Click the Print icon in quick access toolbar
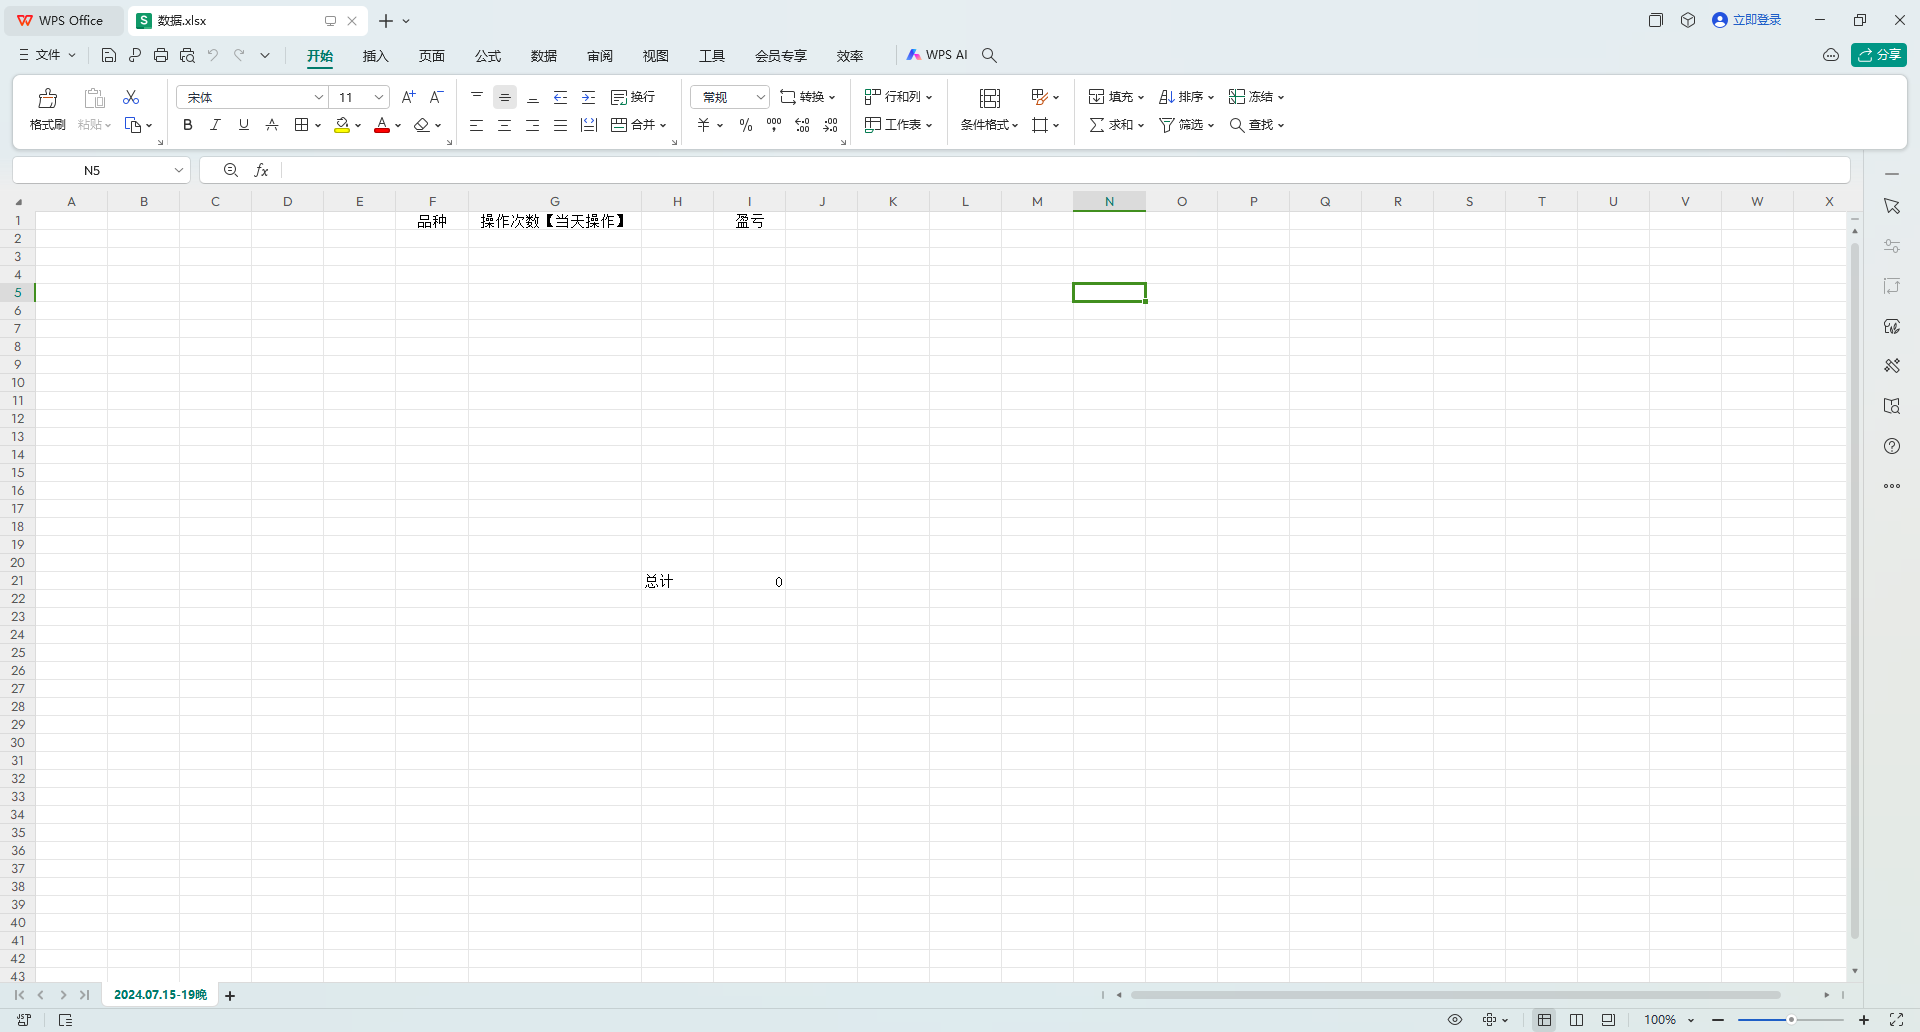Image resolution: width=1920 pixels, height=1032 pixels. [x=161, y=55]
